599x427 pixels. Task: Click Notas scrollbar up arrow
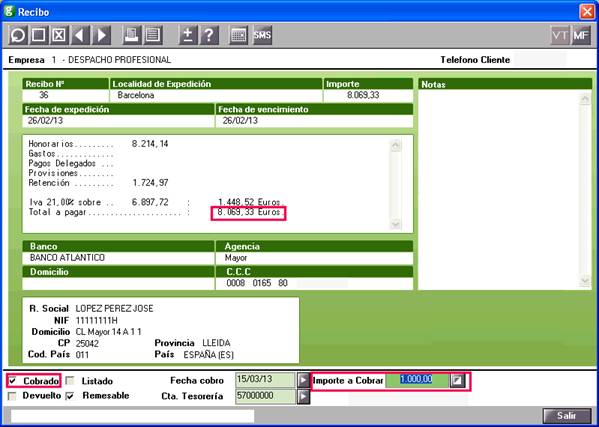(585, 99)
